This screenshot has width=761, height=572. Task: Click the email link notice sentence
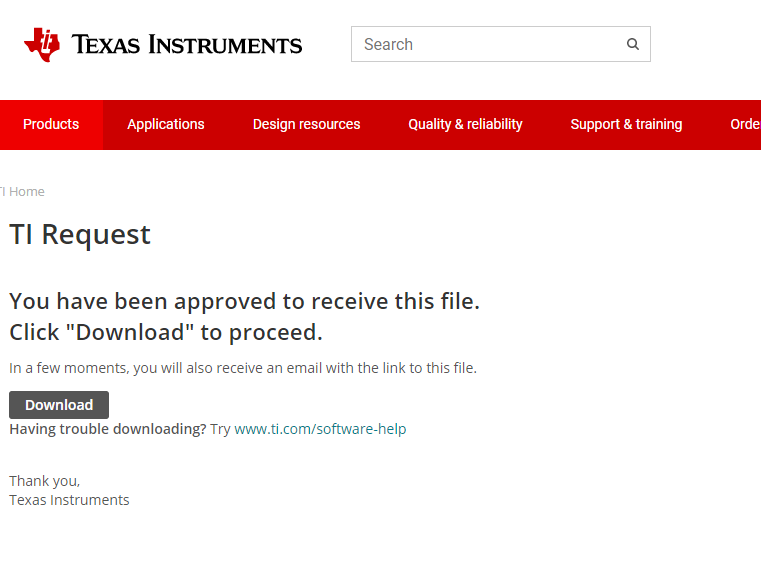pos(243,368)
